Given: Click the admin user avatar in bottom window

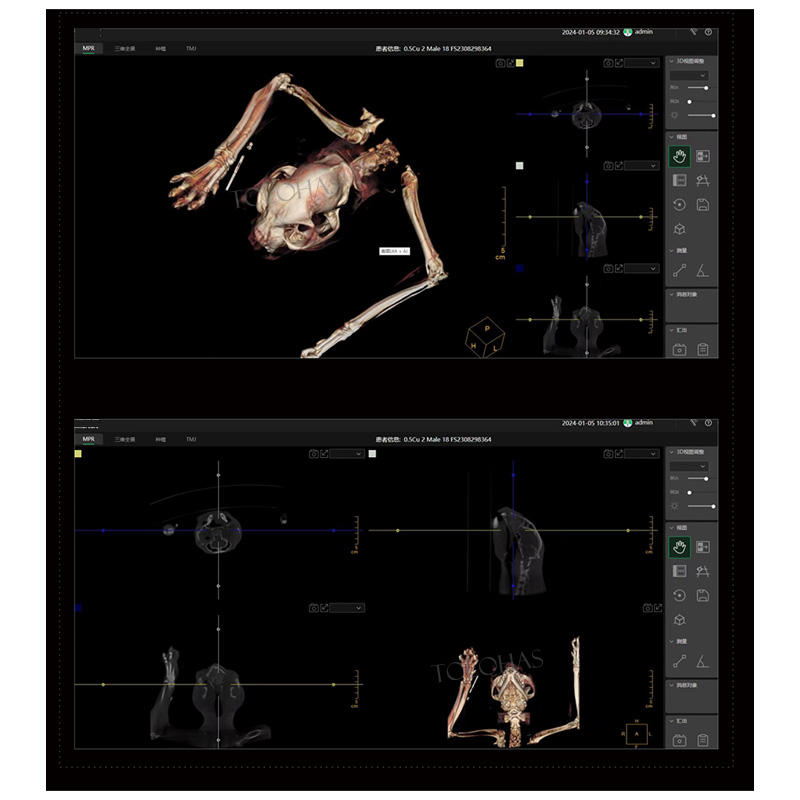Looking at the screenshot, I should [x=628, y=423].
